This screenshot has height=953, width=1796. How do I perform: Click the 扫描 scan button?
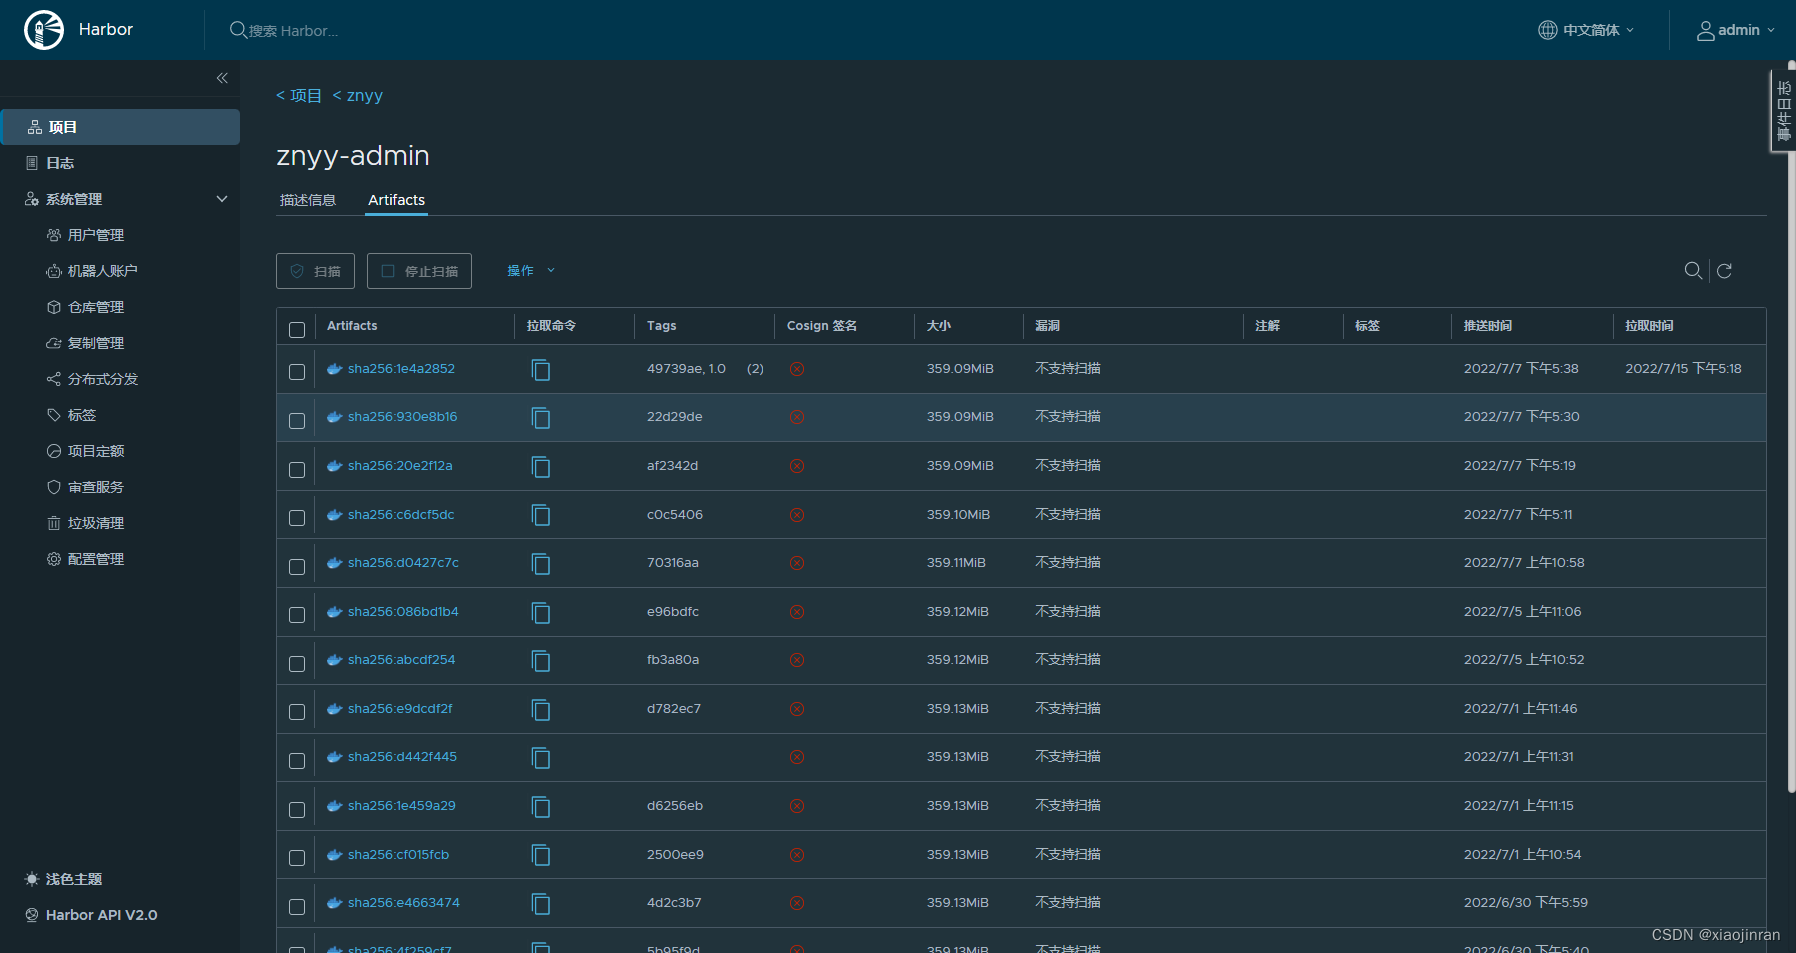click(315, 271)
